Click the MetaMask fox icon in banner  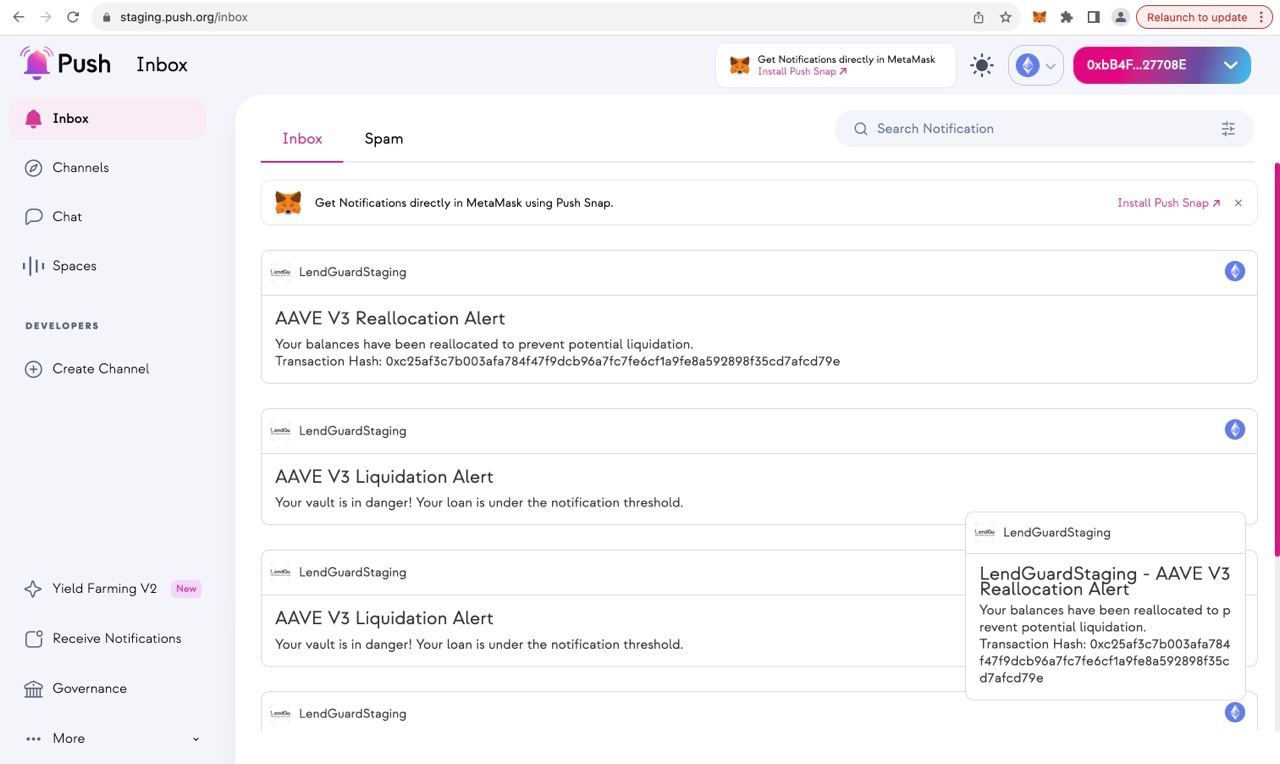[288, 203]
